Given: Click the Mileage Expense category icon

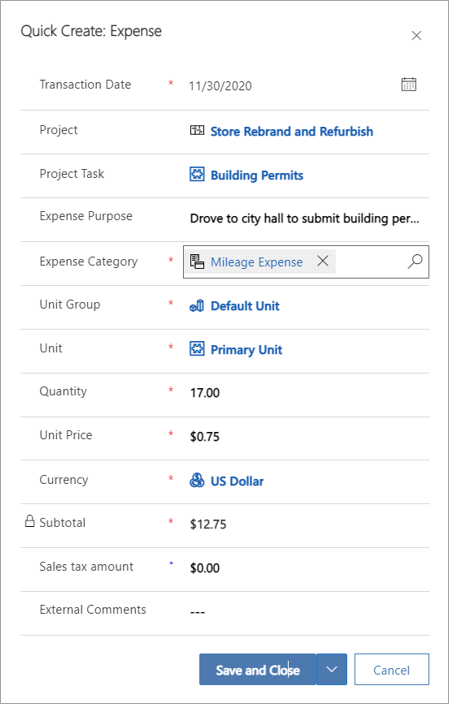Looking at the screenshot, I should point(197,262).
